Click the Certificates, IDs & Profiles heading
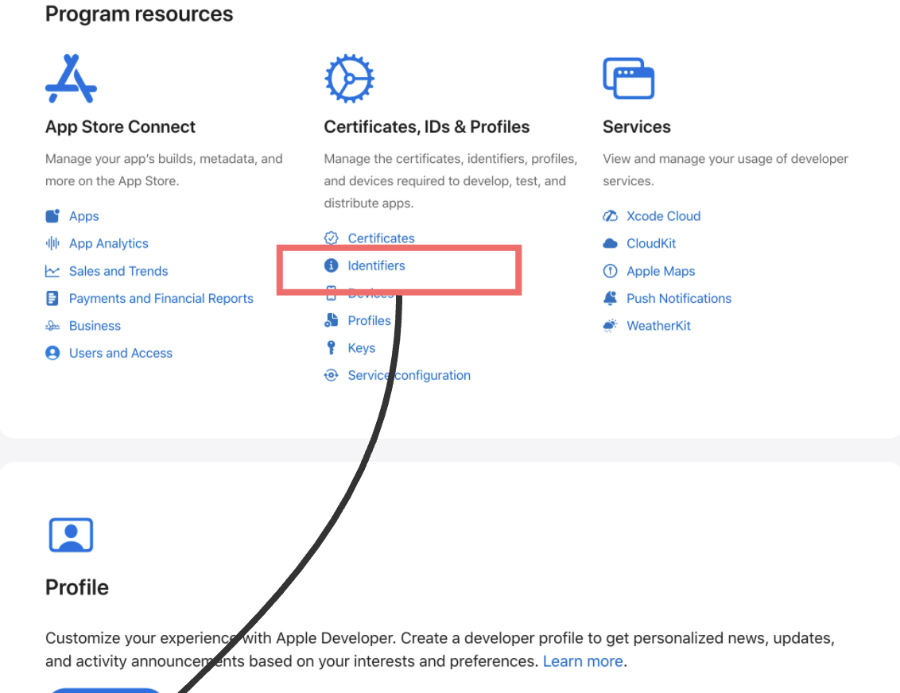This screenshot has height=693, width=900. pyautogui.click(x=426, y=127)
